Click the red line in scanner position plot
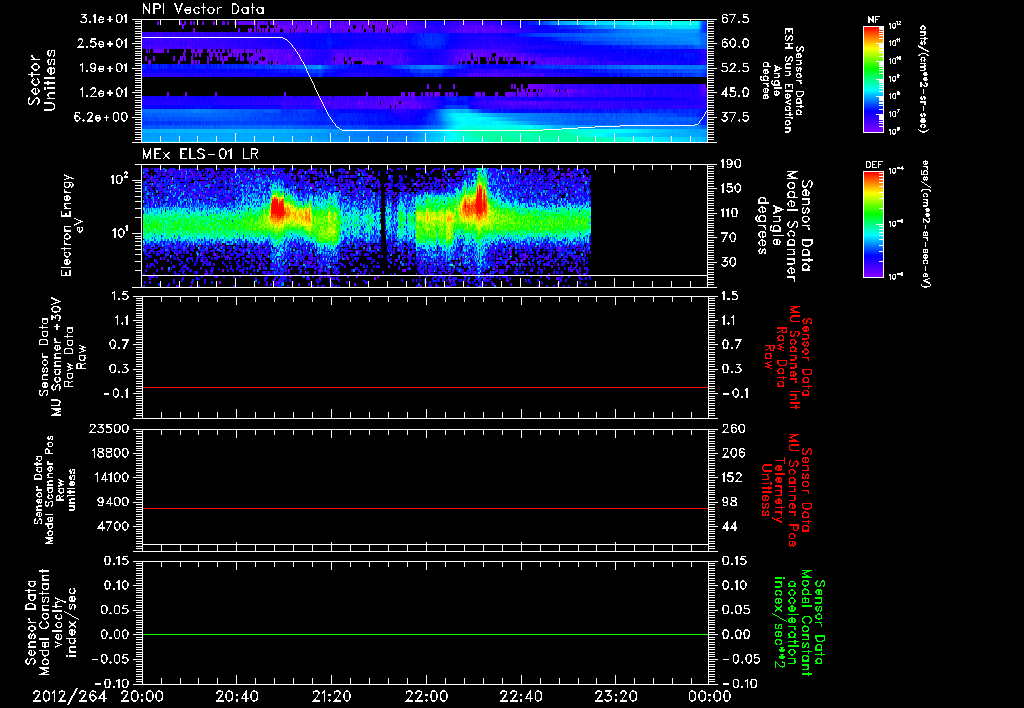This screenshot has height=708, width=1024. 424,508
